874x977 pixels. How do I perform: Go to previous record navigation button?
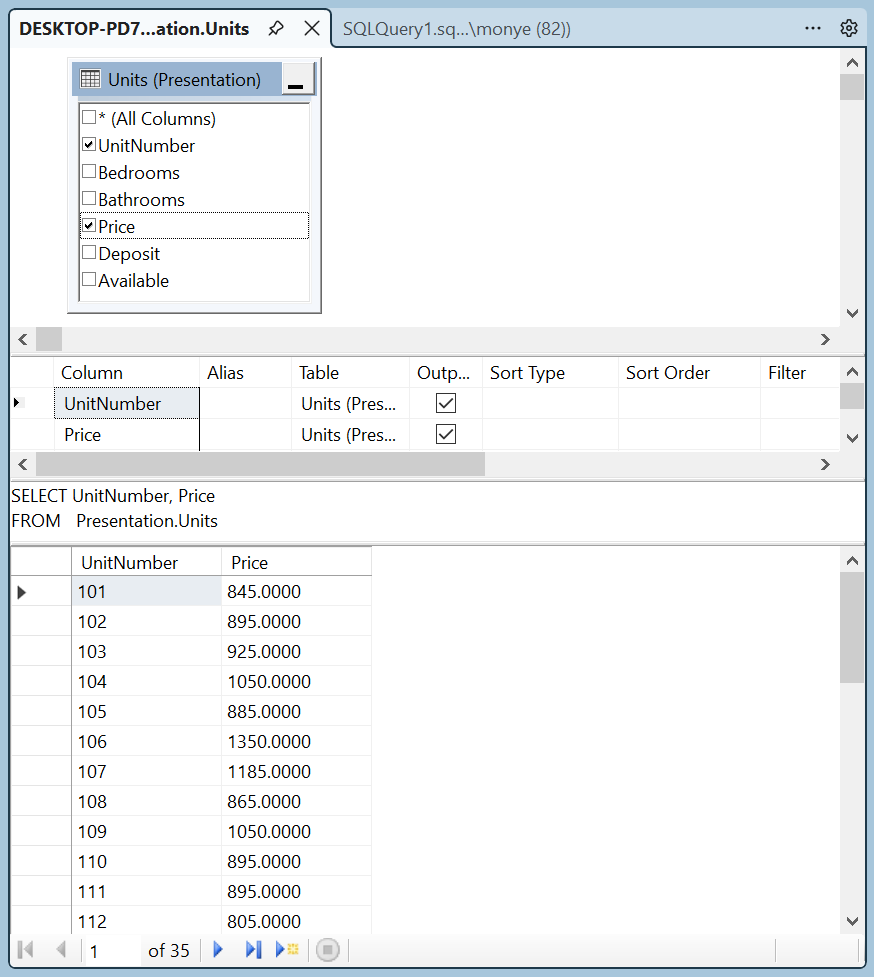(61, 950)
